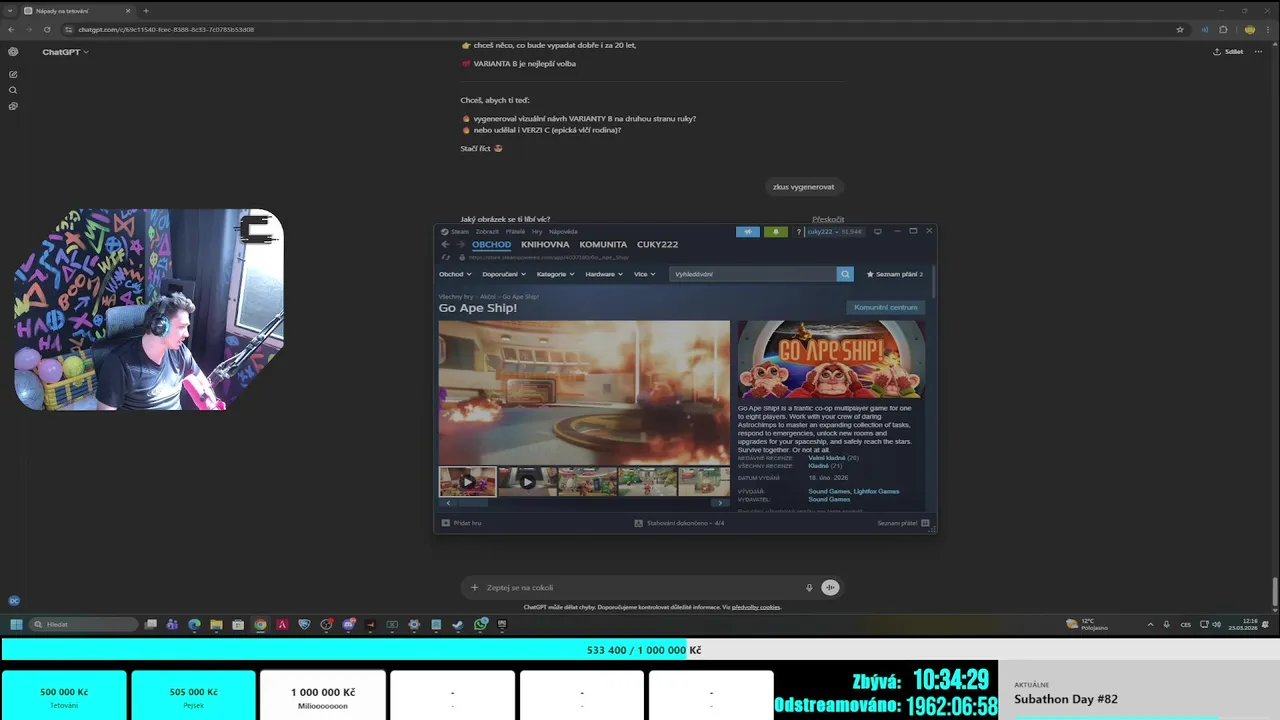Select the OBCHOD tab in Steam
The height and width of the screenshot is (720, 1280).
[491, 244]
